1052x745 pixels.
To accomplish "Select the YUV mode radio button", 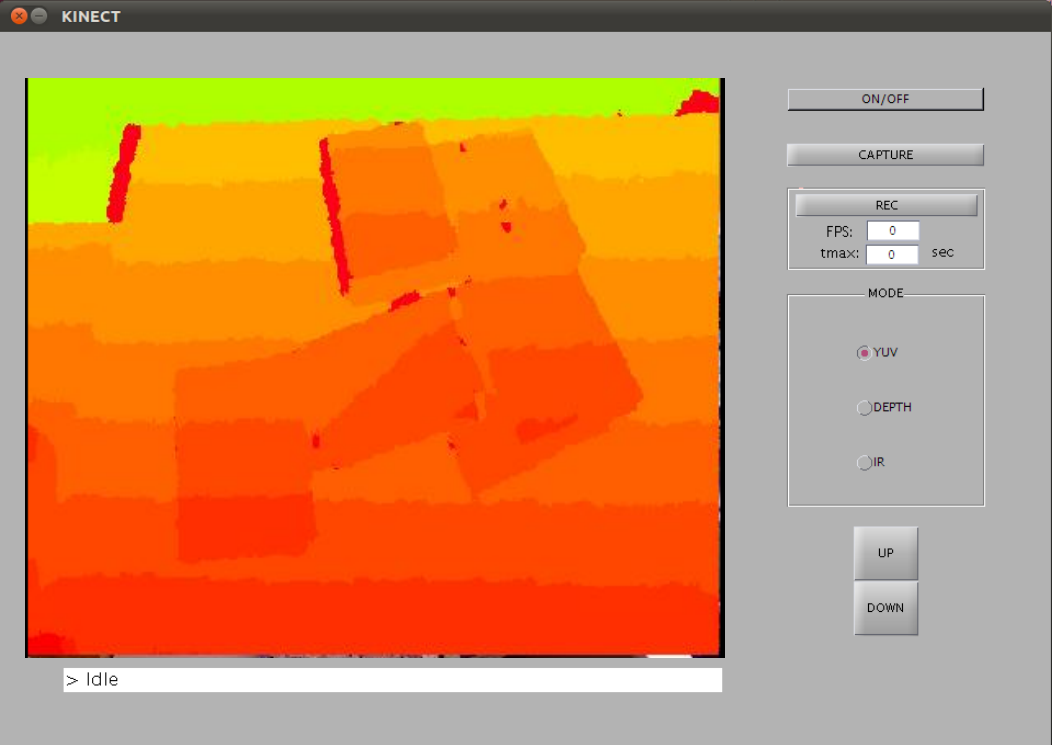I will (864, 353).
